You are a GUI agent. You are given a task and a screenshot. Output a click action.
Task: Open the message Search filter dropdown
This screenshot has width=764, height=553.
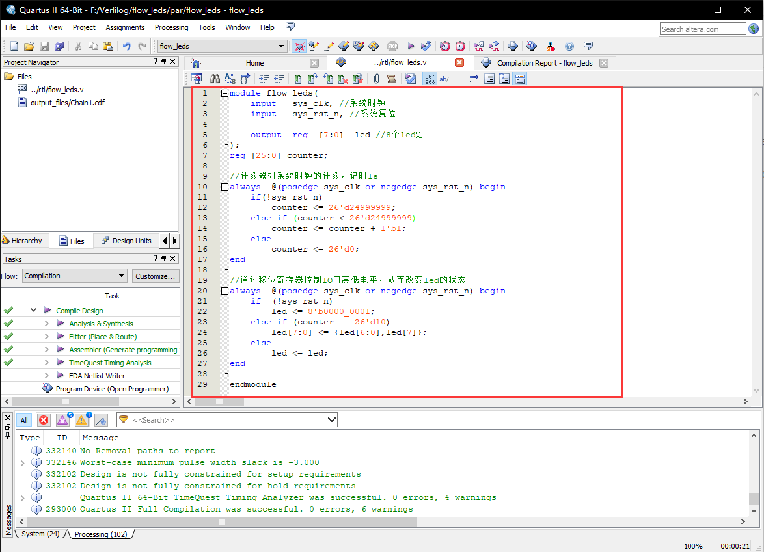pyautogui.click(x=331, y=420)
